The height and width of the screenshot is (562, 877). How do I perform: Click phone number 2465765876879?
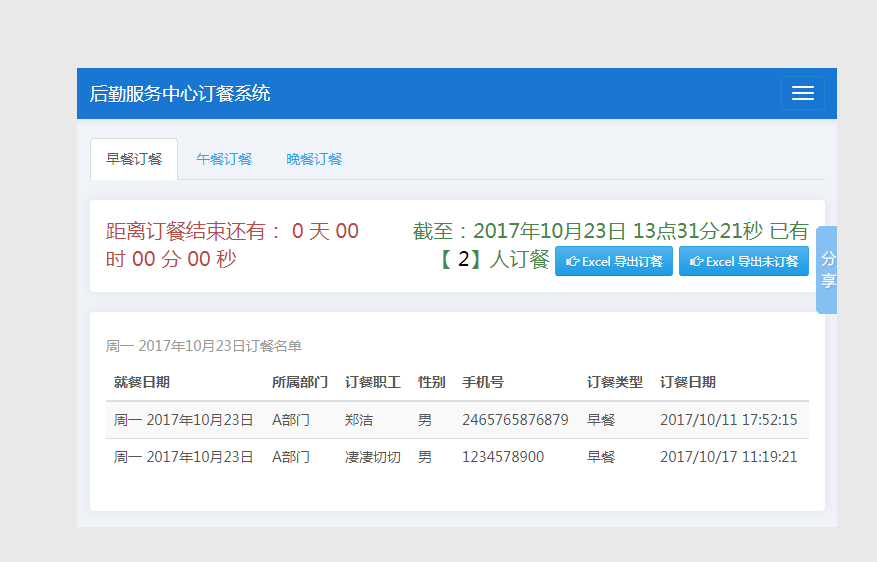(515, 420)
